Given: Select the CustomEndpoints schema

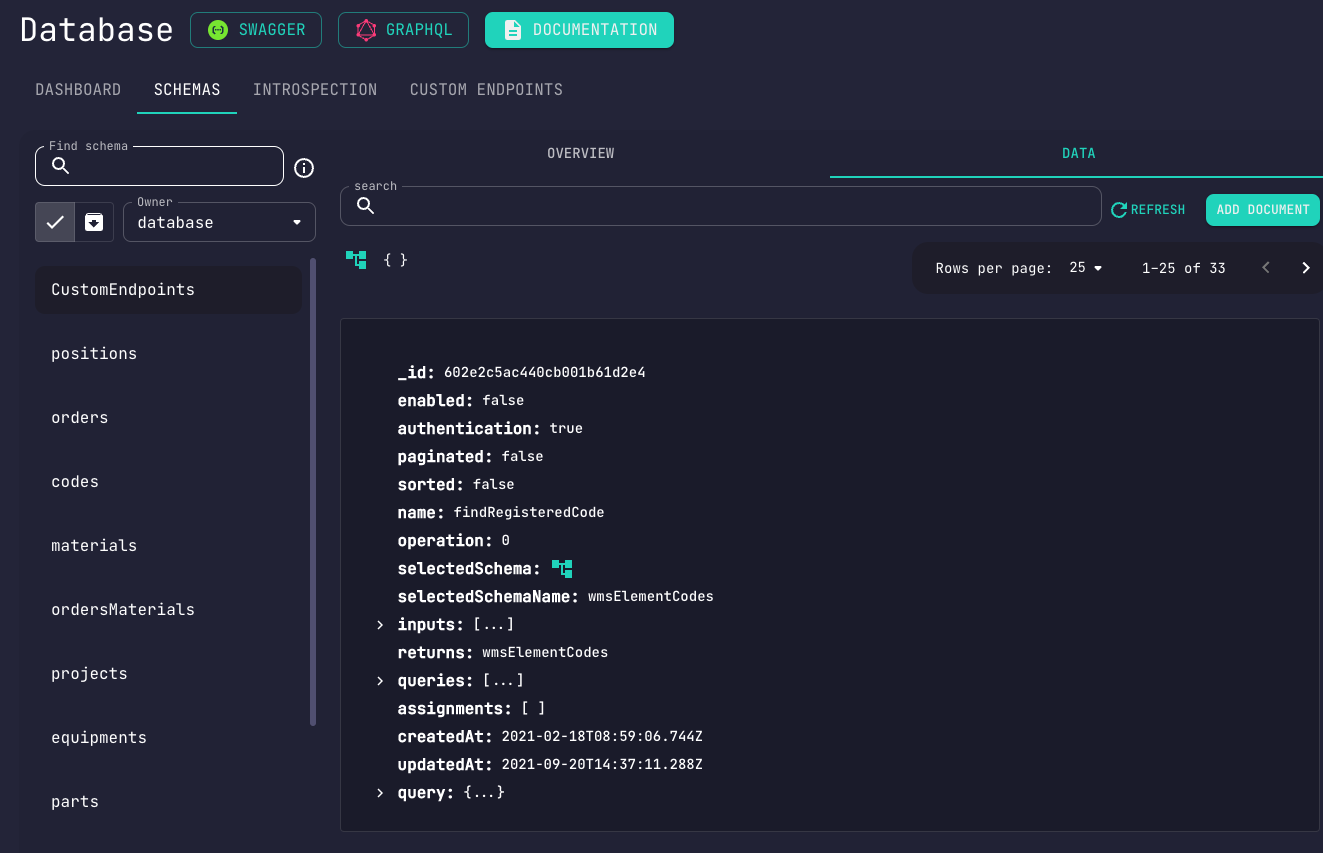Looking at the screenshot, I should pyautogui.click(x=168, y=290).
